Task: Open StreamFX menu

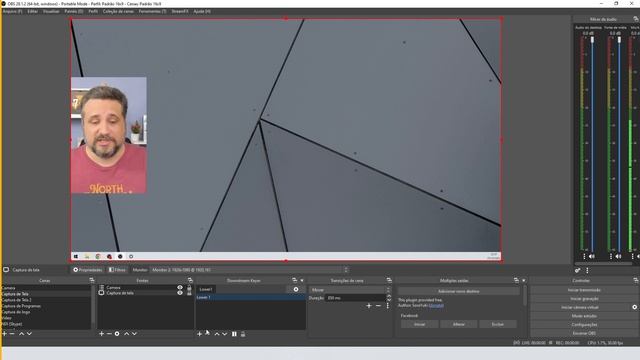Action: 180,11
